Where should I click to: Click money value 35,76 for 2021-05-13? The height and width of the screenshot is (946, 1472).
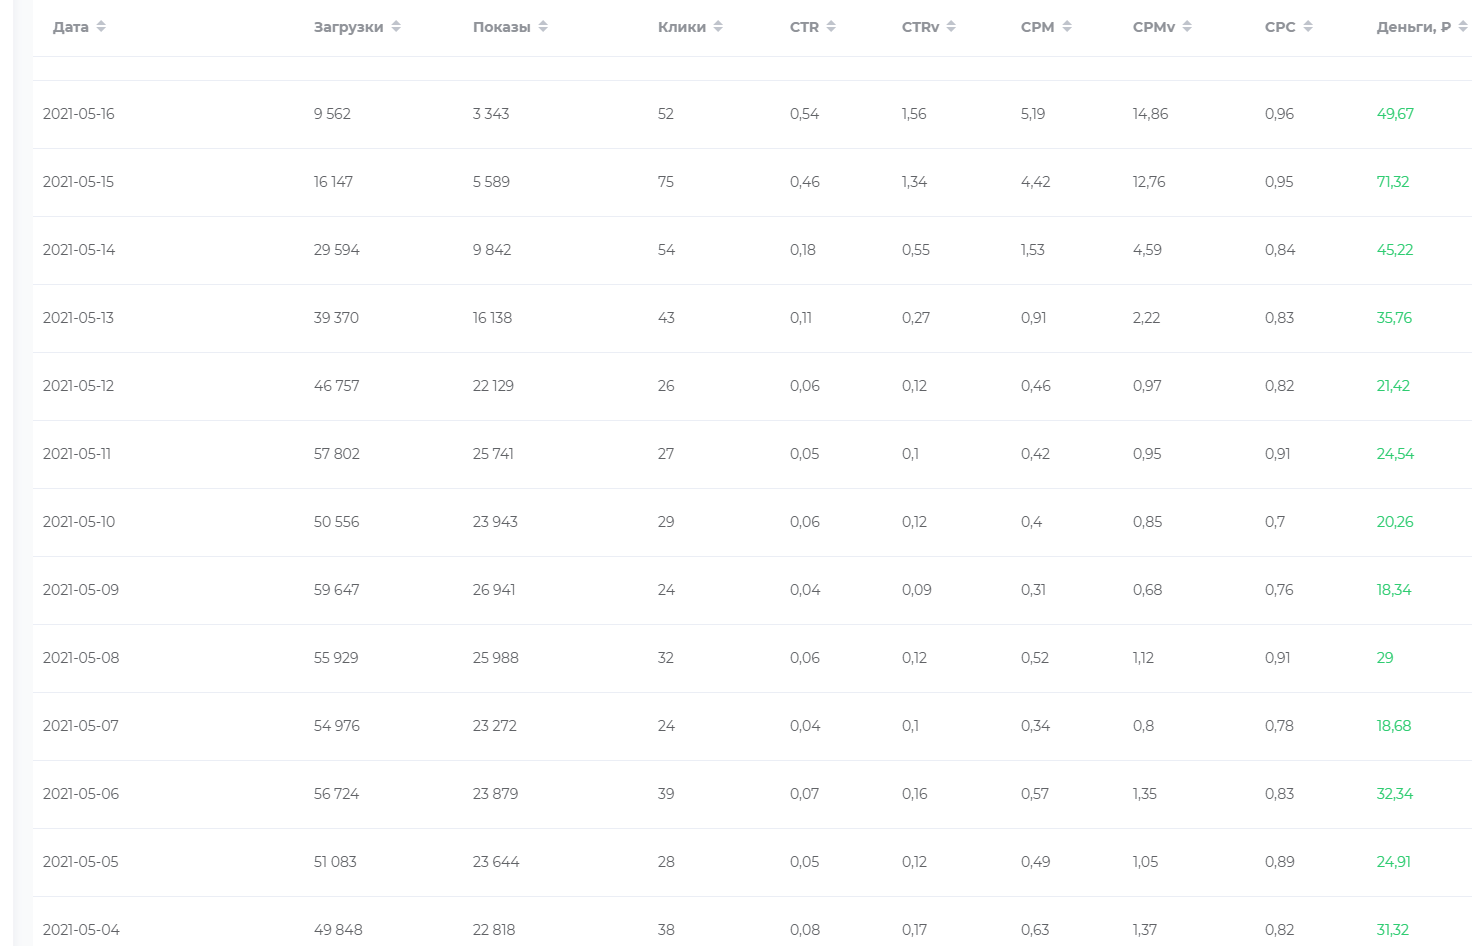pos(1394,318)
